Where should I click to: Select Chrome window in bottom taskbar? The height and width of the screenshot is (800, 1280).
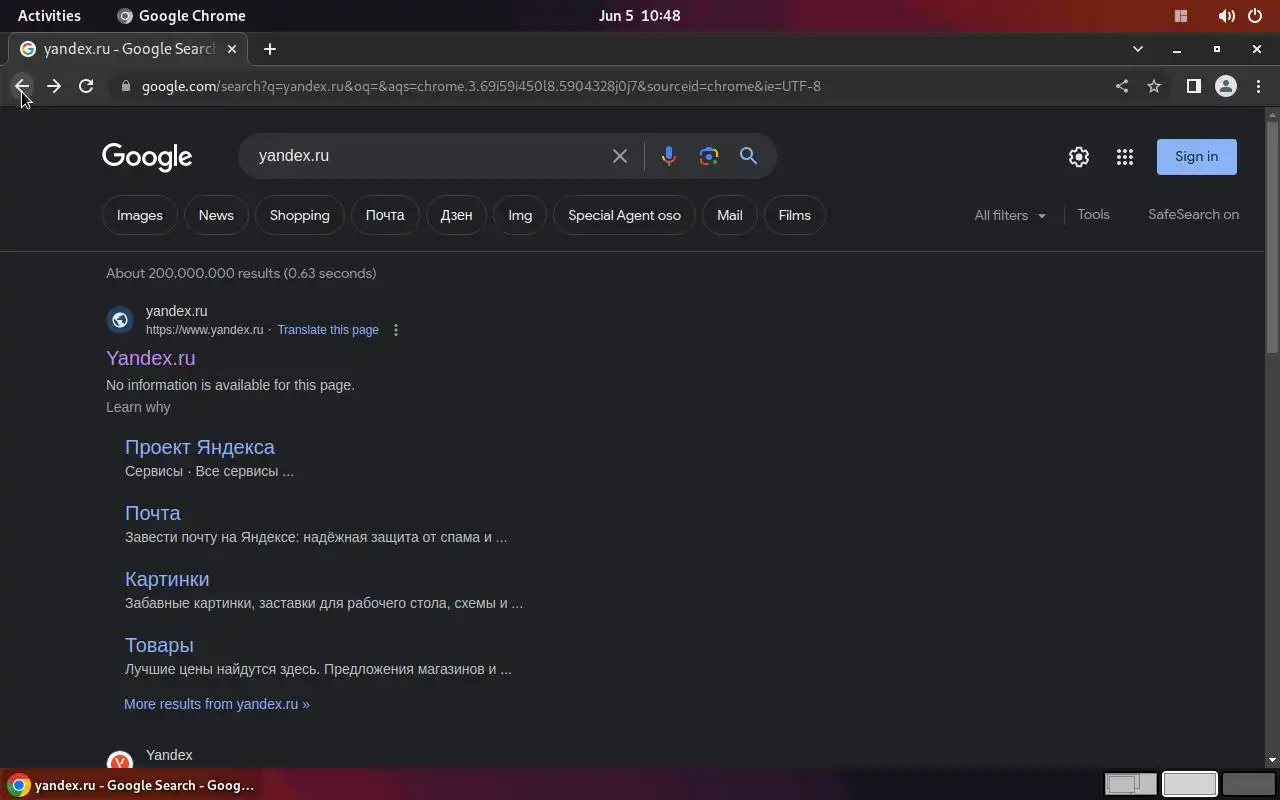tap(130, 785)
